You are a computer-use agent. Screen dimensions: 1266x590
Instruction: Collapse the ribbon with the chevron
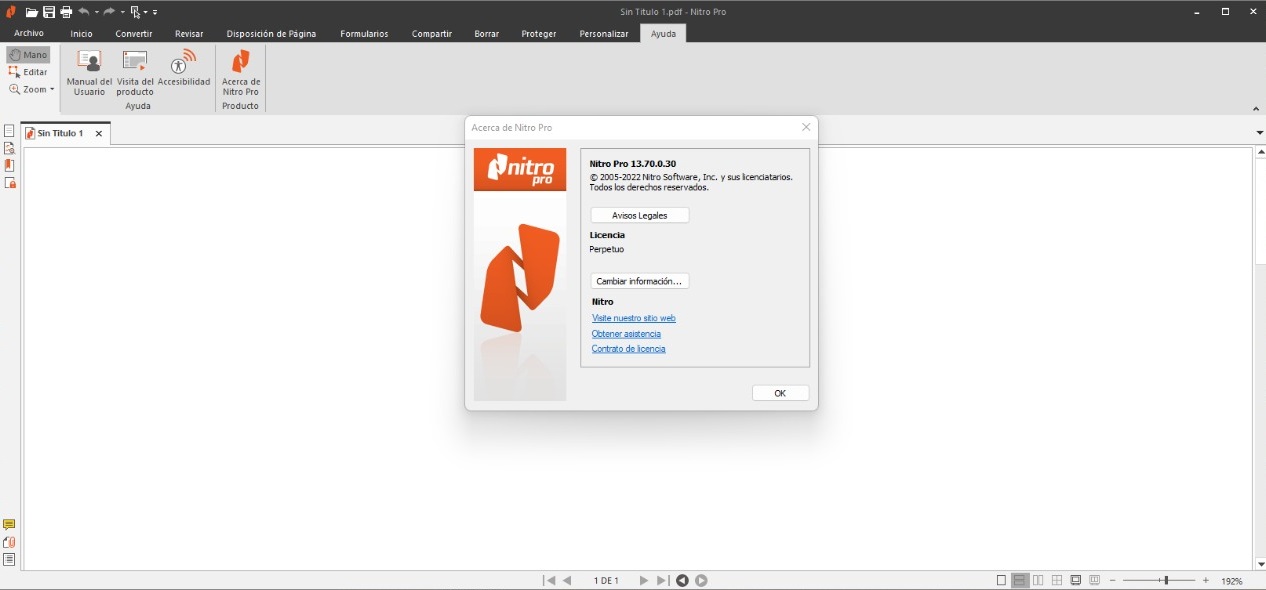[x=1256, y=108]
